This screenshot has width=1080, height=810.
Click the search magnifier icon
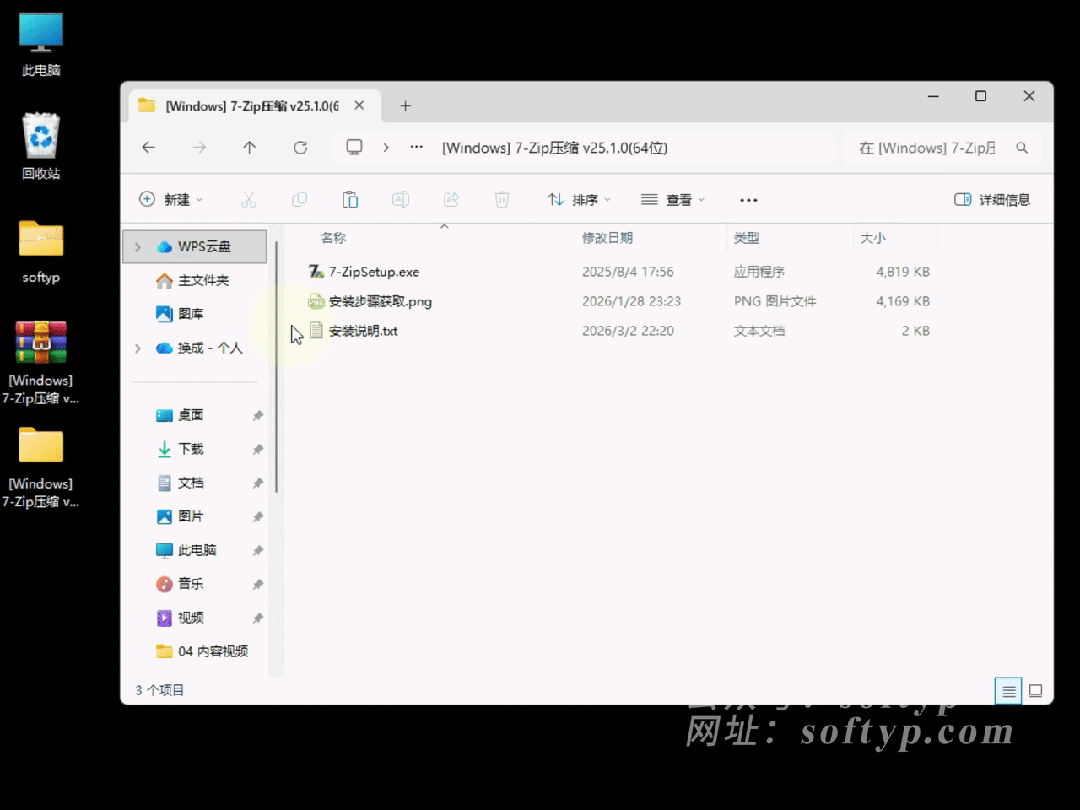pyautogui.click(x=1022, y=148)
